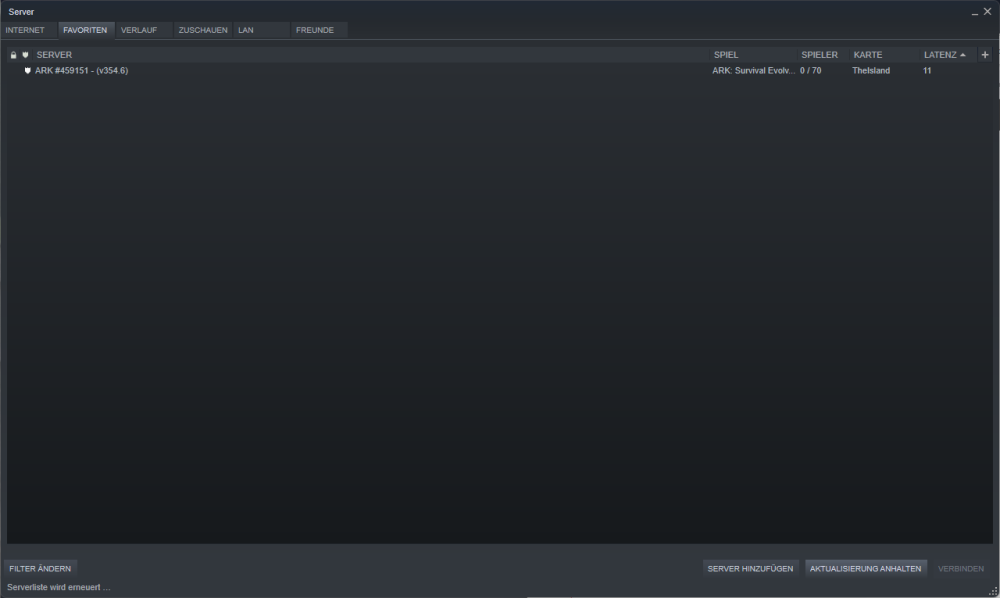Click Server hinzufügen button
Screen dimensions: 1000x598
coord(751,569)
